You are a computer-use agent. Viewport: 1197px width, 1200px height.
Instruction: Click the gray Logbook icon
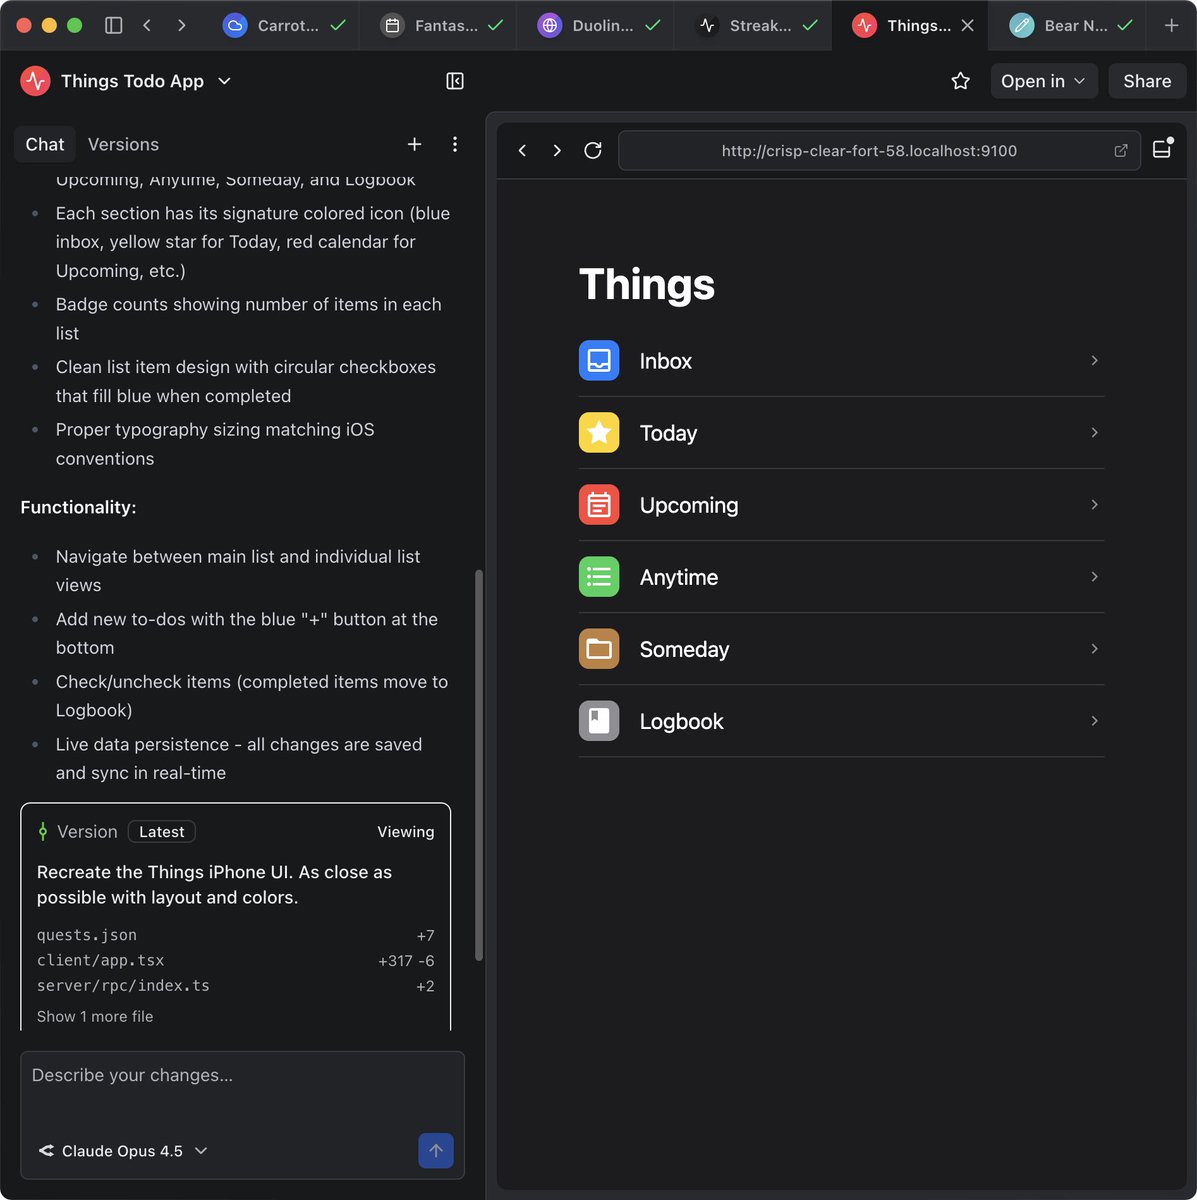[599, 720]
